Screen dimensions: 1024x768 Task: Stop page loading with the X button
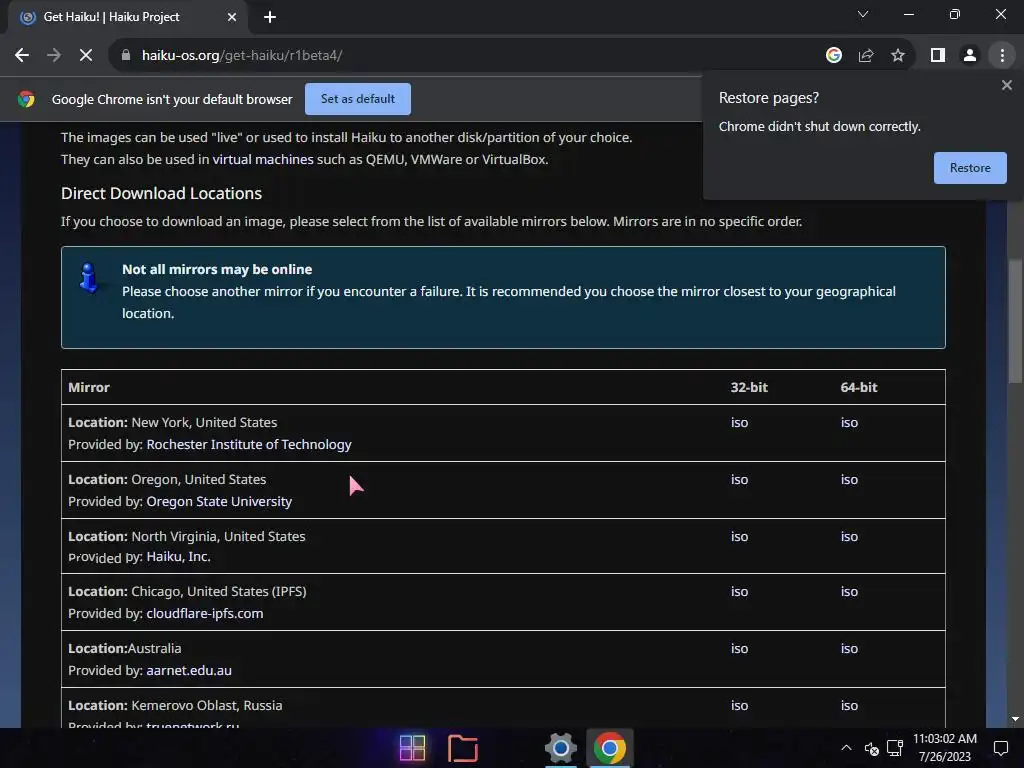pos(86,56)
